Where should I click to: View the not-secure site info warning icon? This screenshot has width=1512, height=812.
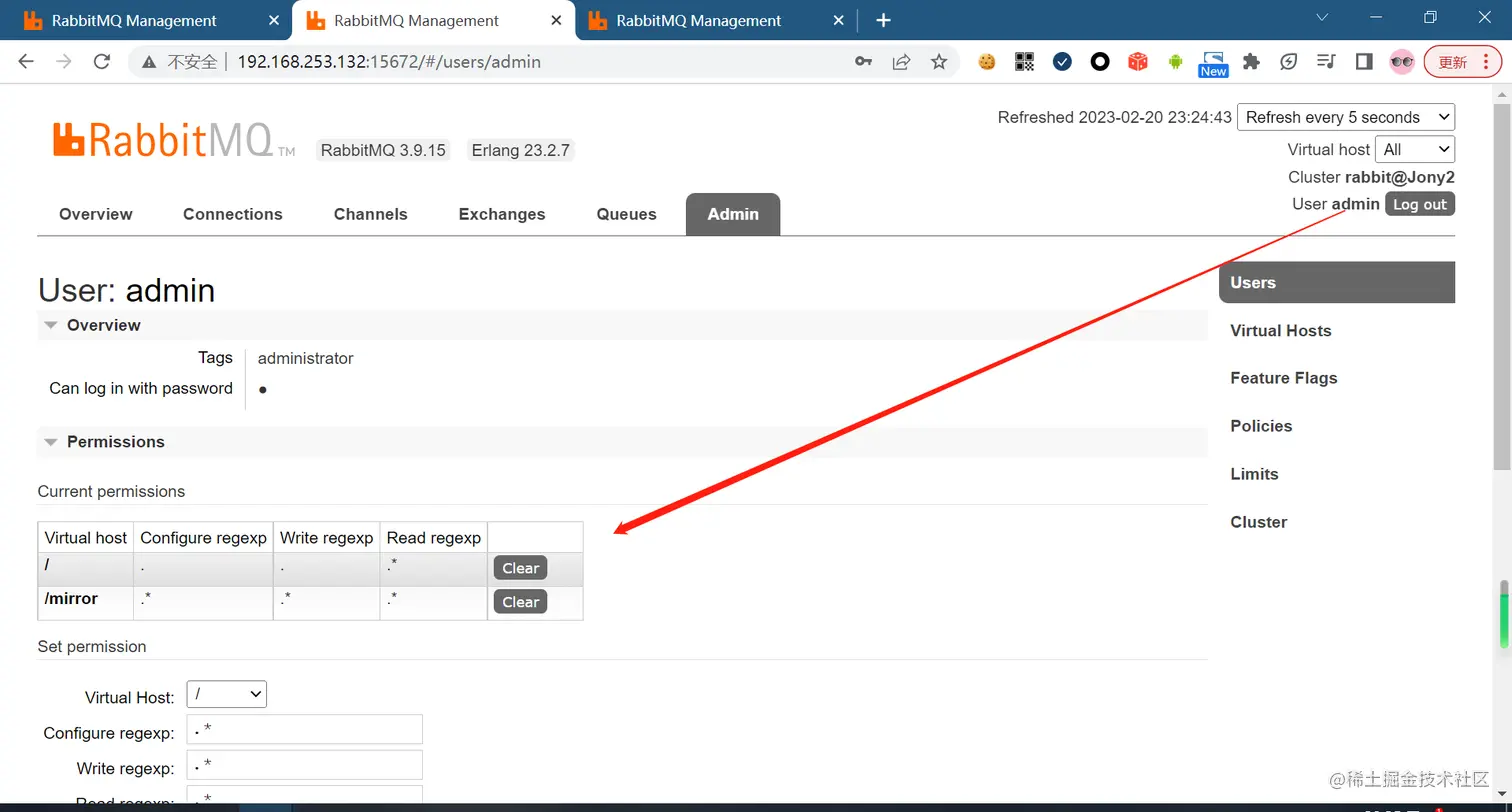[149, 61]
